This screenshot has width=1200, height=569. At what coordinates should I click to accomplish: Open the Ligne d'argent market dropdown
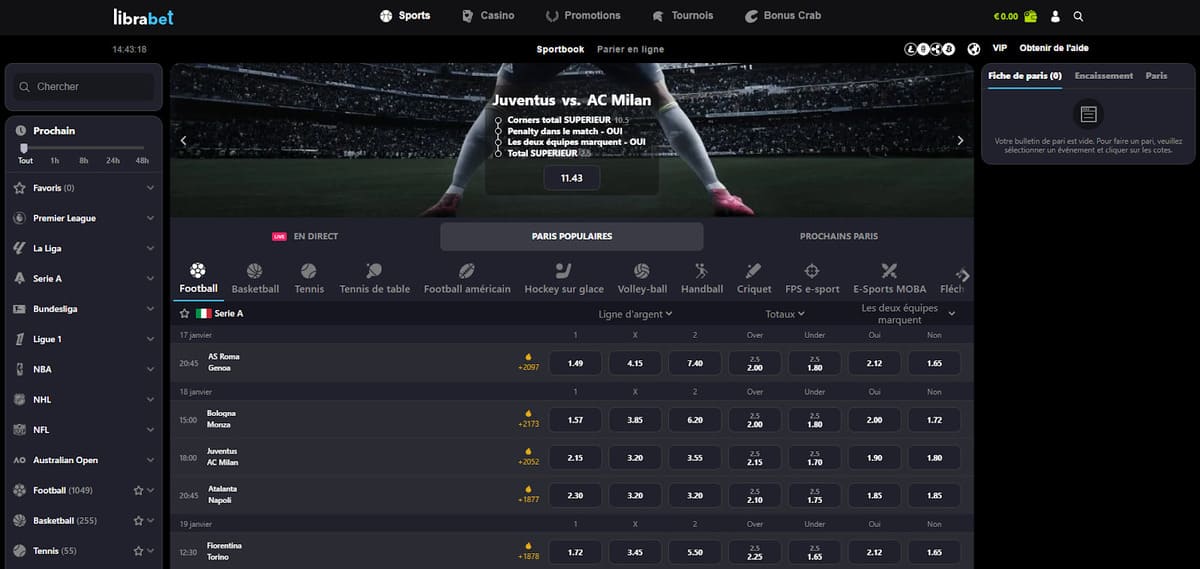tap(635, 314)
